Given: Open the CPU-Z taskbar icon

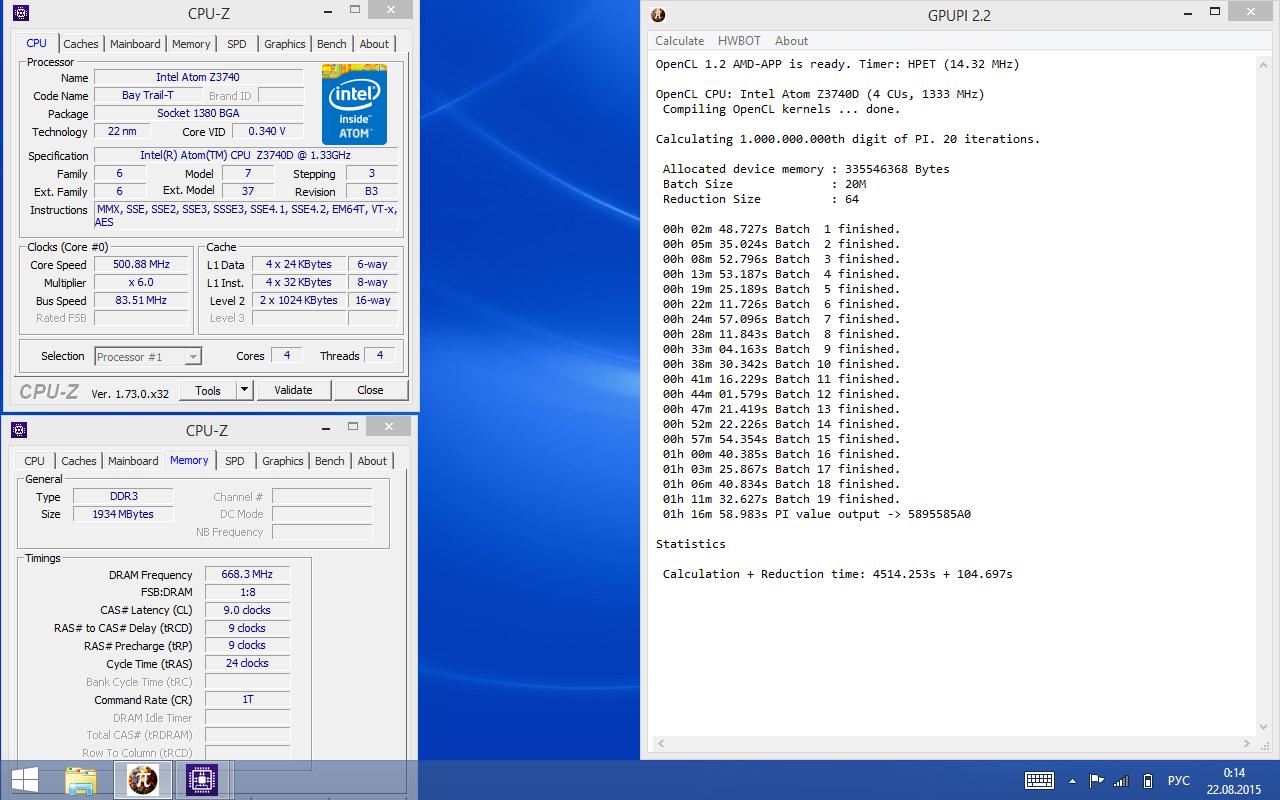Looking at the screenshot, I should click(202, 780).
